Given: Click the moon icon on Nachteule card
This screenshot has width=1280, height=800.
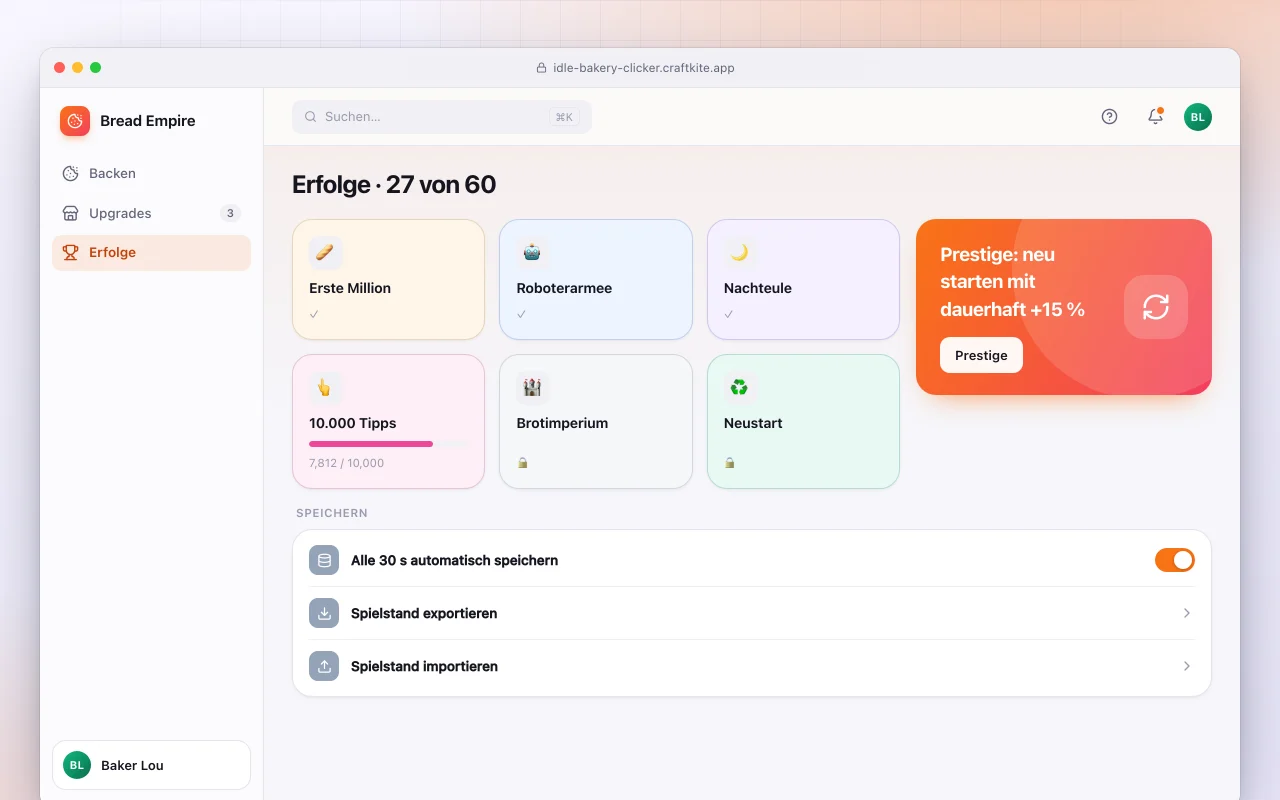Looking at the screenshot, I should click(740, 253).
